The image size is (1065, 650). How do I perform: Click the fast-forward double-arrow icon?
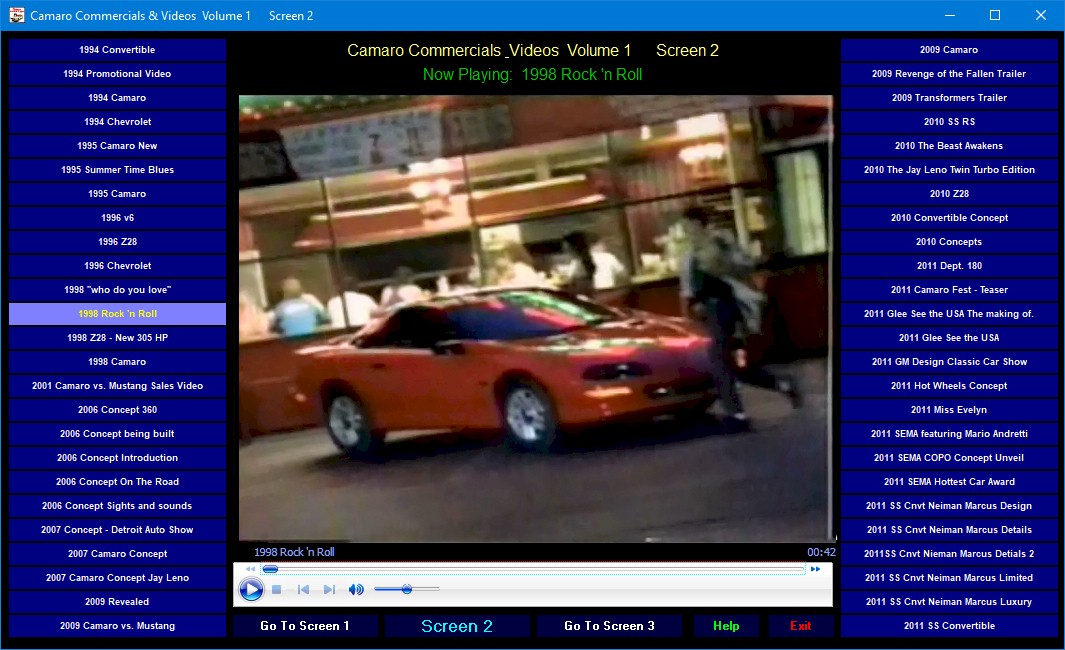click(x=815, y=568)
